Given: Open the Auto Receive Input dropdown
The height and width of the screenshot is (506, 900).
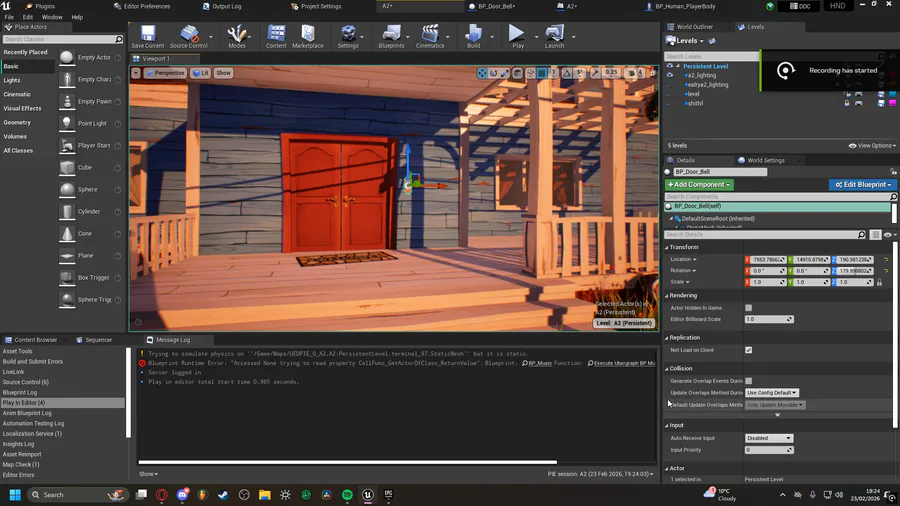Looking at the screenshot, I should point(769,438).
